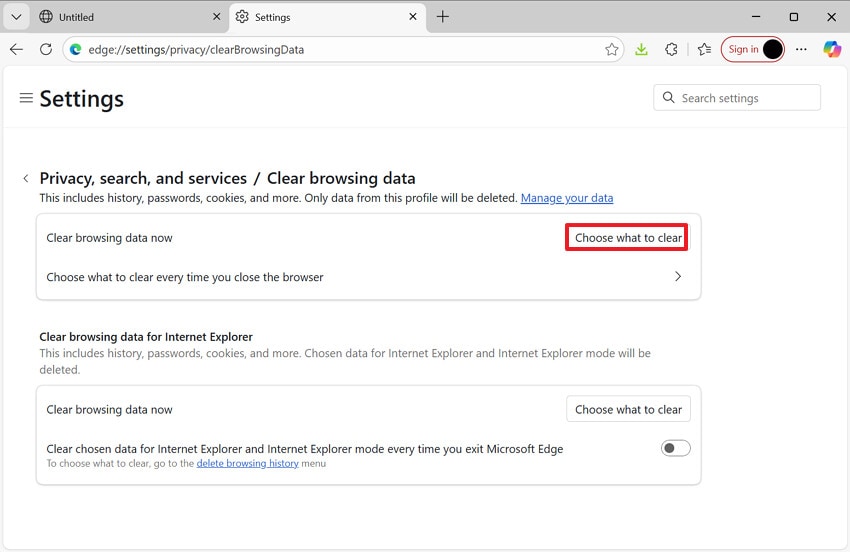The image size is (850, 552).
Task: Open the Settings and more ellipsis menu
Action: coord(801,49)
